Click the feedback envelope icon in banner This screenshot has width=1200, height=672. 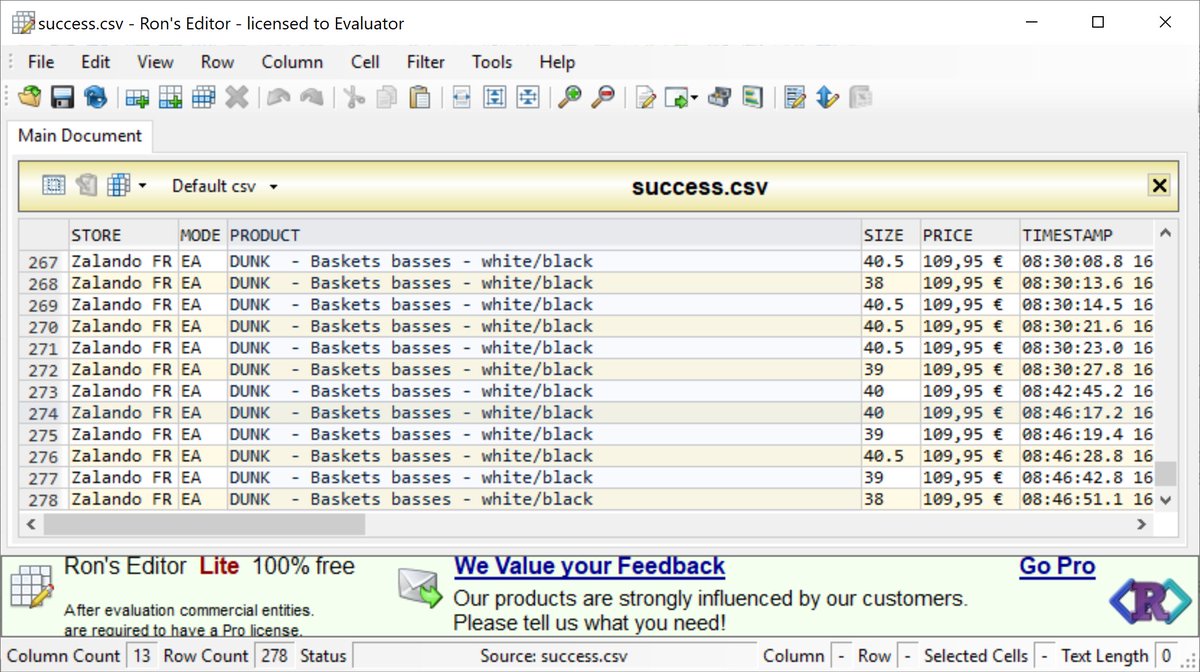pyautogui.click(x=419, y=587)
